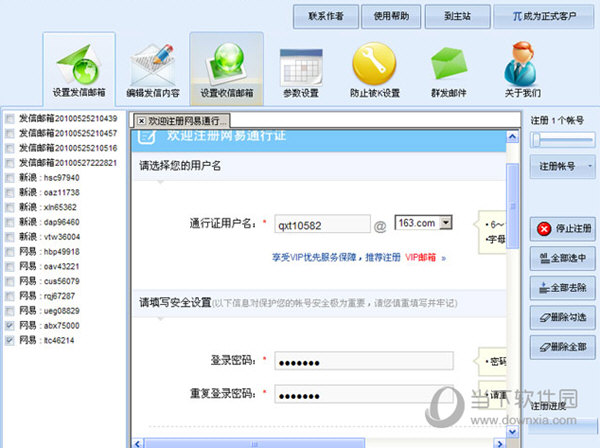Click 全部去除 button
The image size is (600, 448).
tap(562, 288)
